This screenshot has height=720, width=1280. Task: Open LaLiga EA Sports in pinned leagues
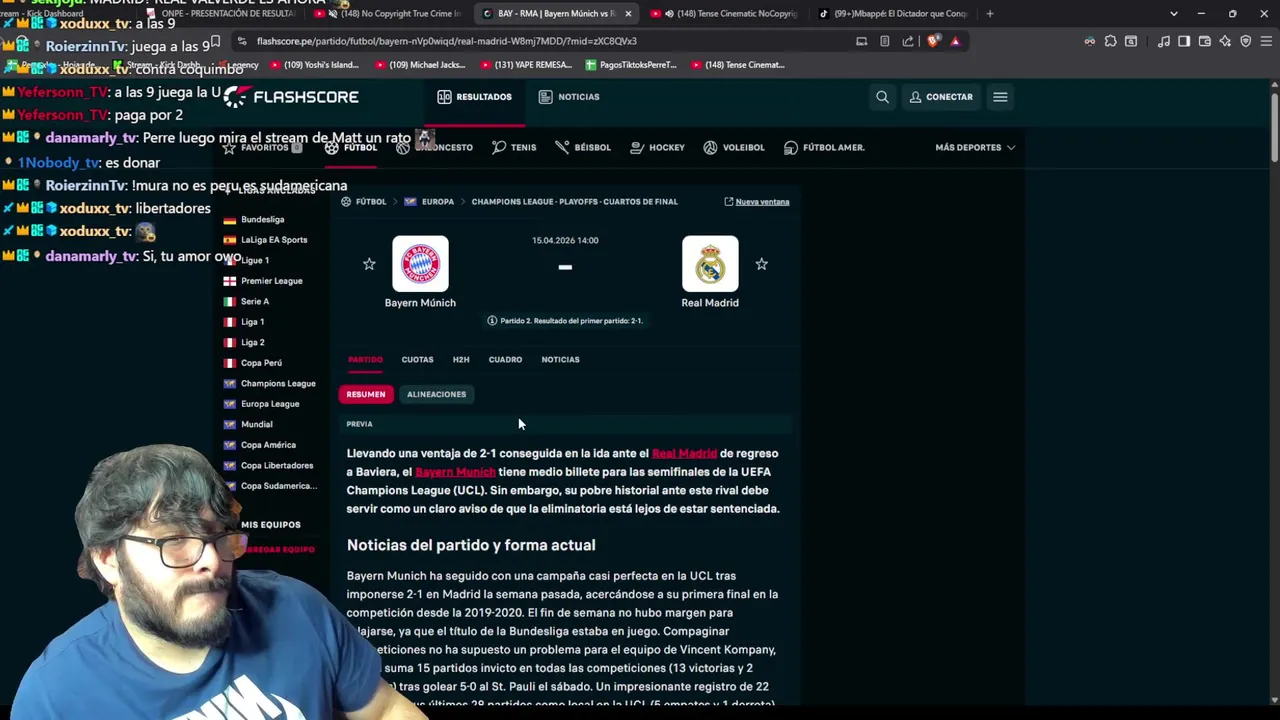273,240
